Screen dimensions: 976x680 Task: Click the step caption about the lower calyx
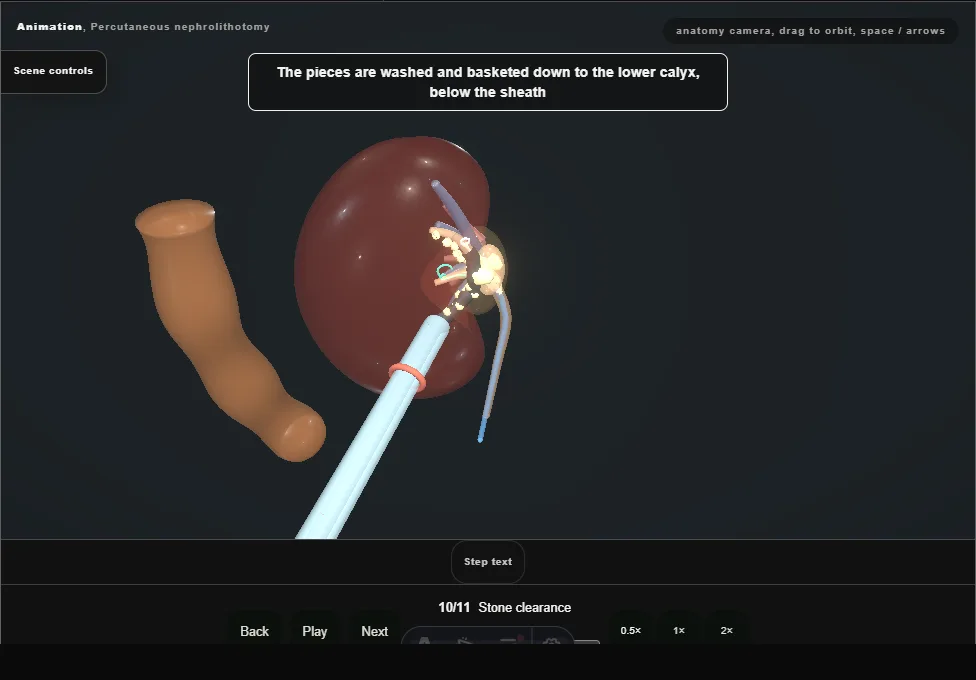pyautogui.click(x=488, y=82)
